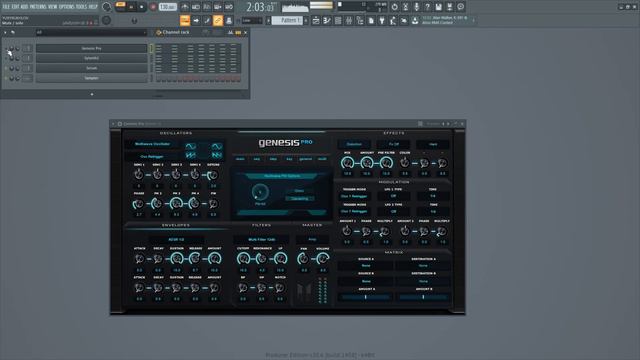The height and width of the screenshot is (360, 640).
Task: Open the PATTERNS menu
Action: (38, 7)
